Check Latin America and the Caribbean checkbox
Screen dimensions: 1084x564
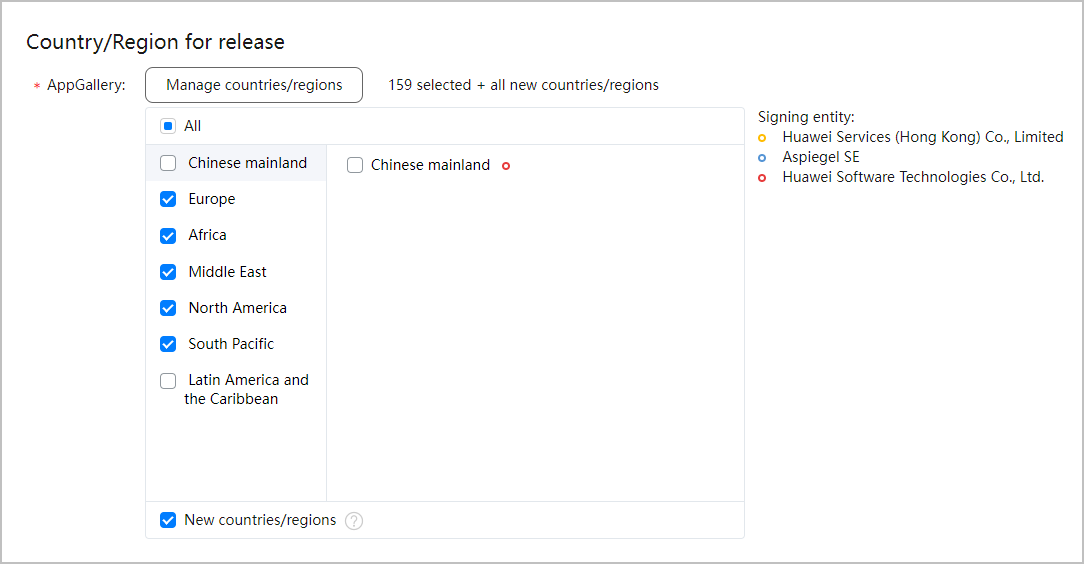pos(168,381)
